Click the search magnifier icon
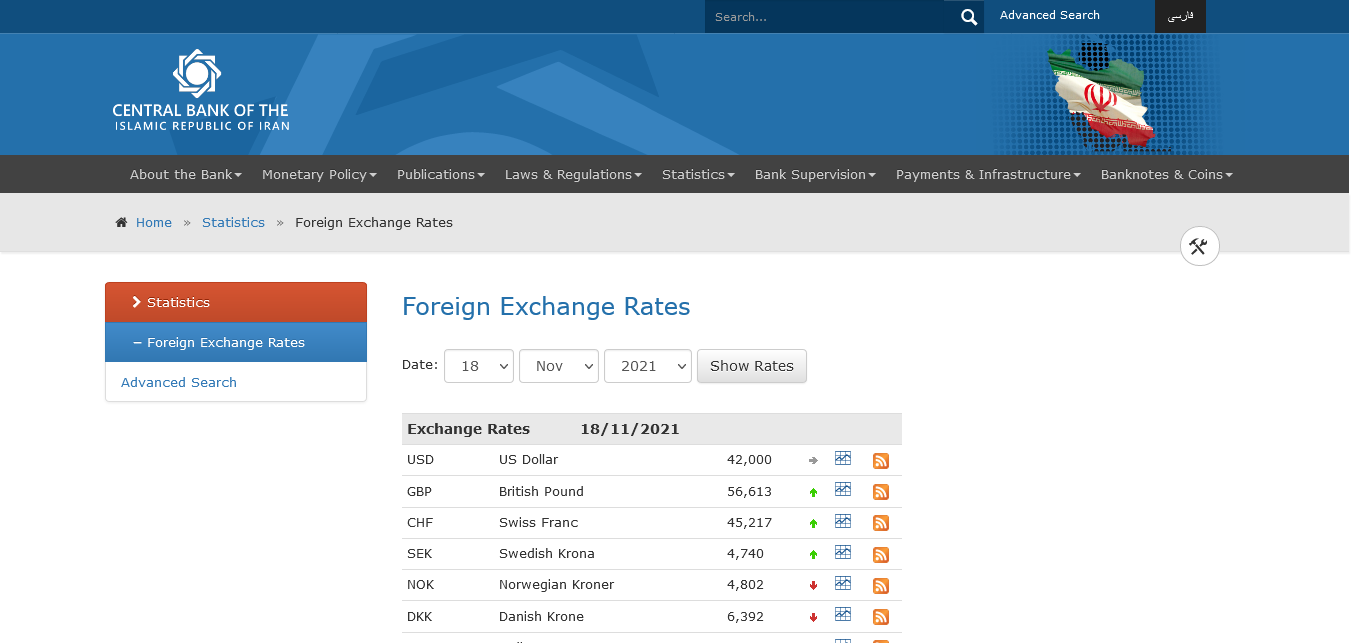Viewport: 1366px width, 643px height. [968, 17]
